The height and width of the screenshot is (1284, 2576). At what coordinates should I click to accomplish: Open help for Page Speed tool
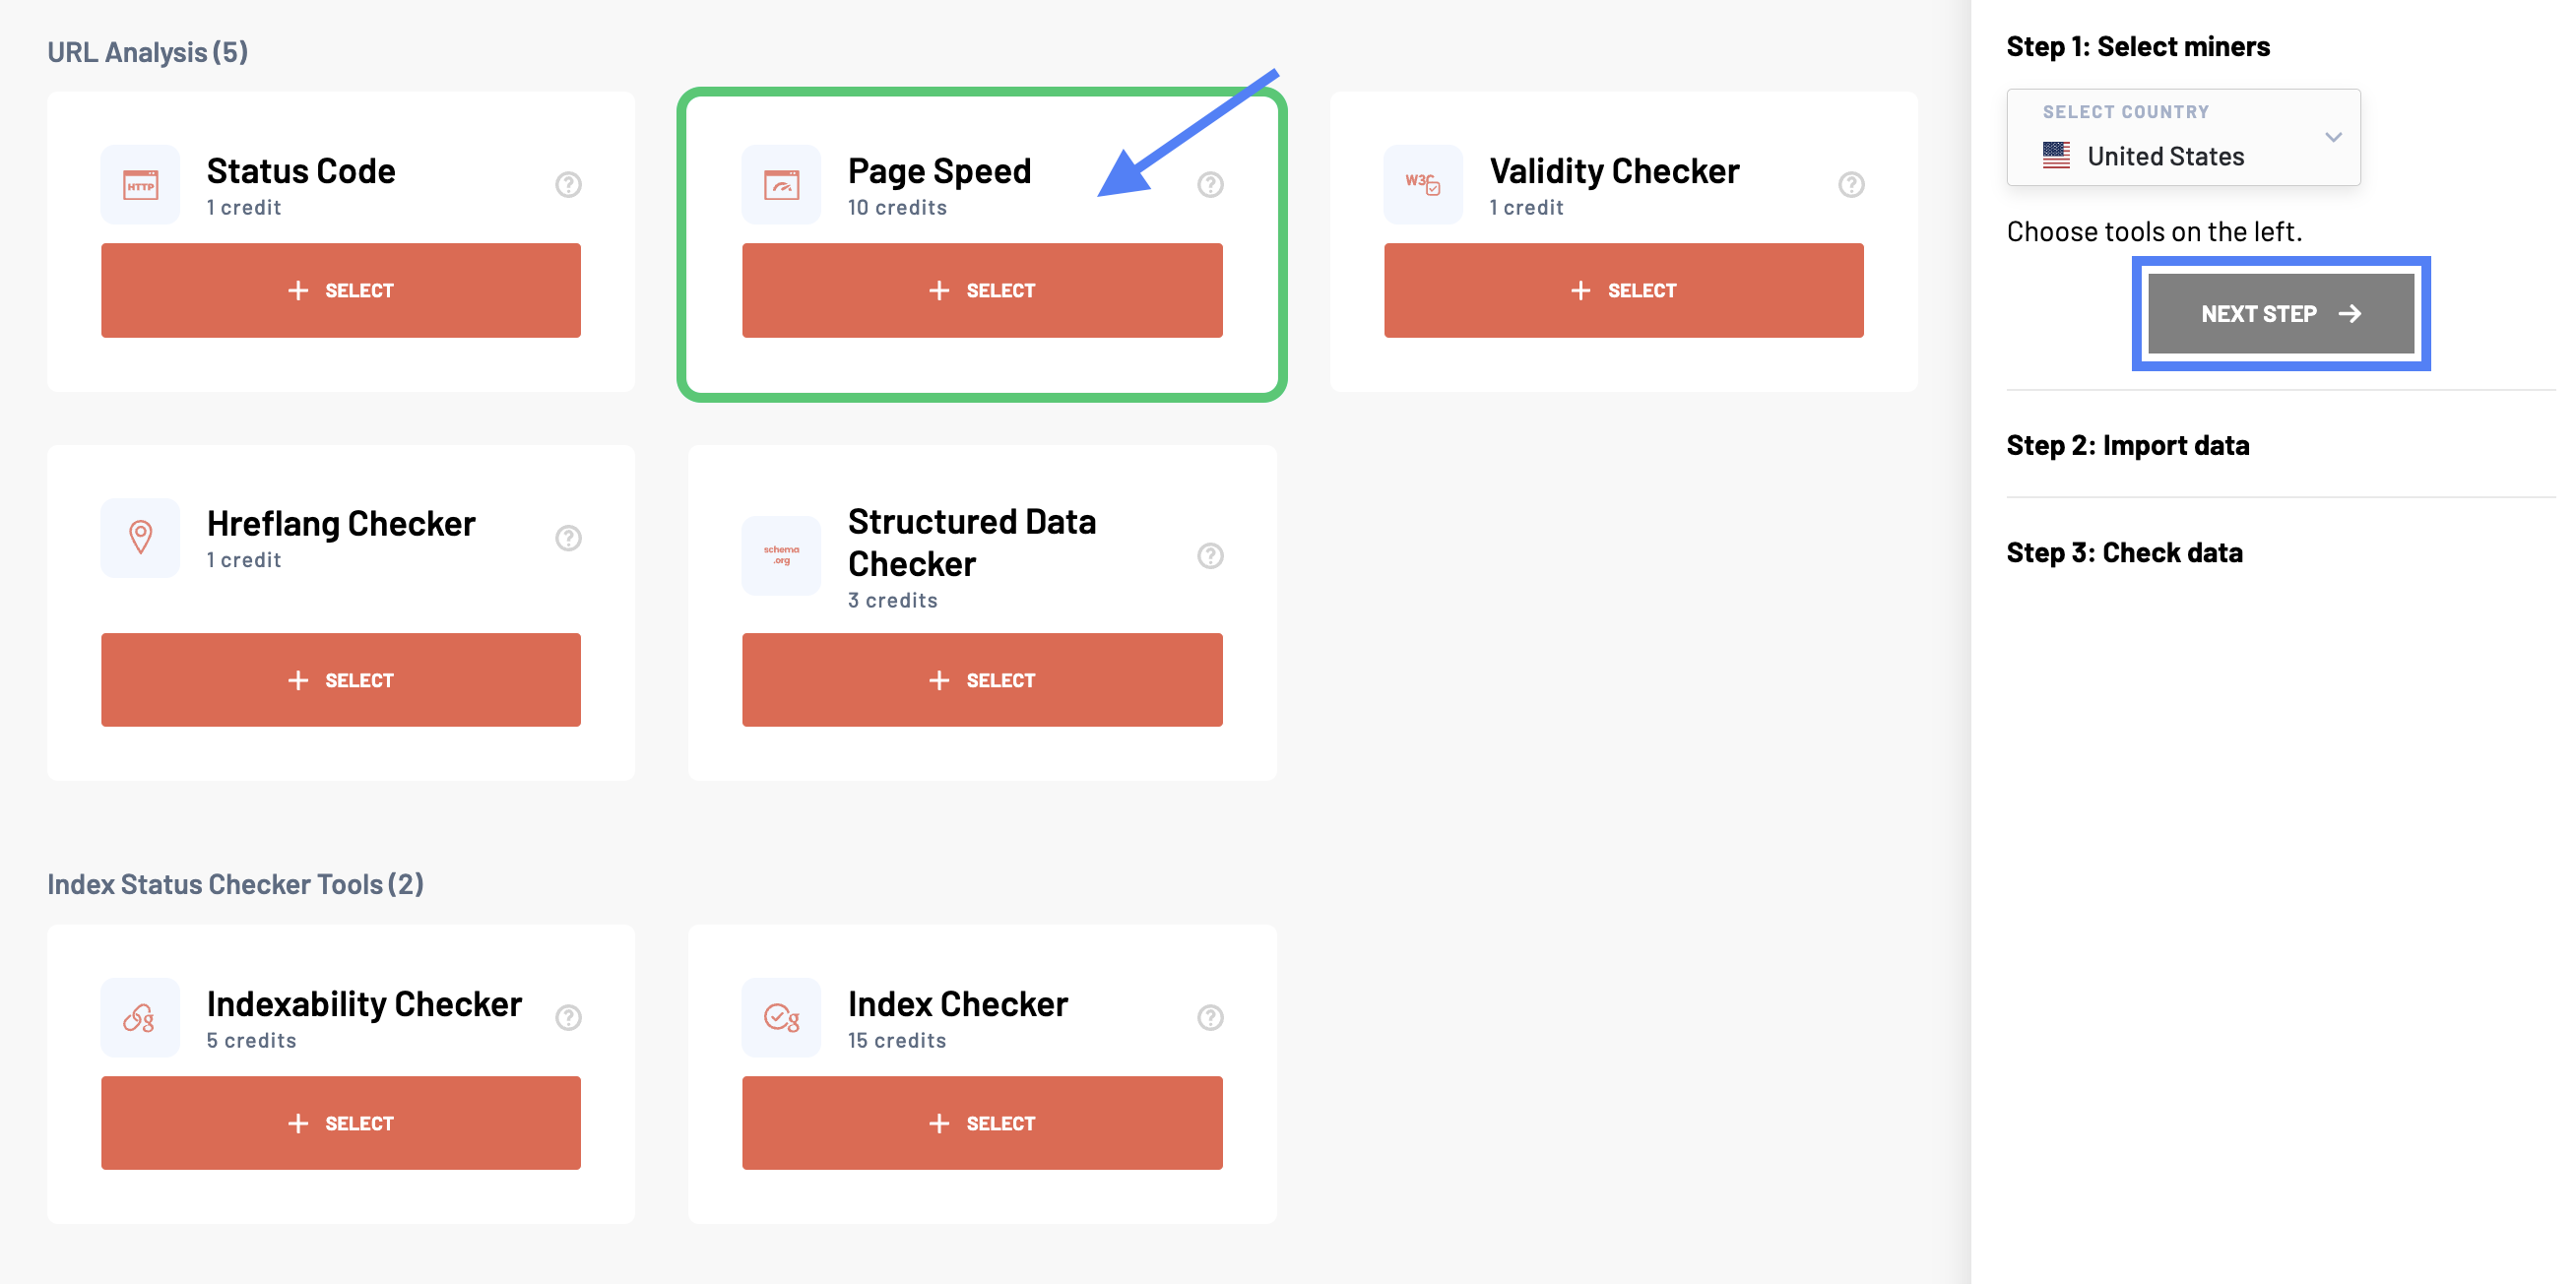tap(1210, 185)
